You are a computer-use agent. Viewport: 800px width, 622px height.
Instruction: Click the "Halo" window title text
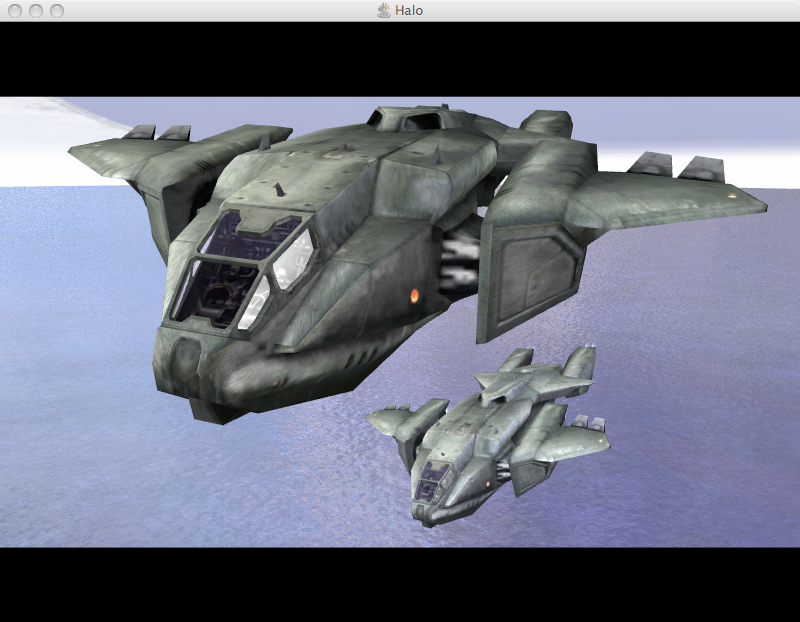(409, 11)
